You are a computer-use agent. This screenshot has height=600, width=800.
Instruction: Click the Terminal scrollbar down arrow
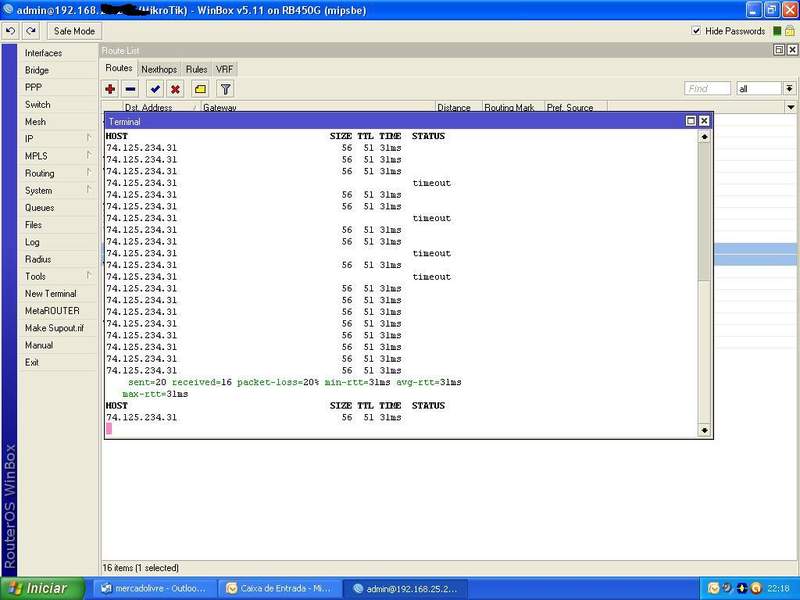click(x=704, y=430)
